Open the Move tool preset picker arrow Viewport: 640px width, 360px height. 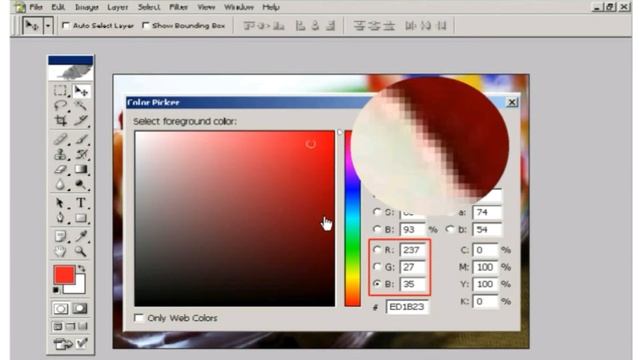click(x=48, y=26)
